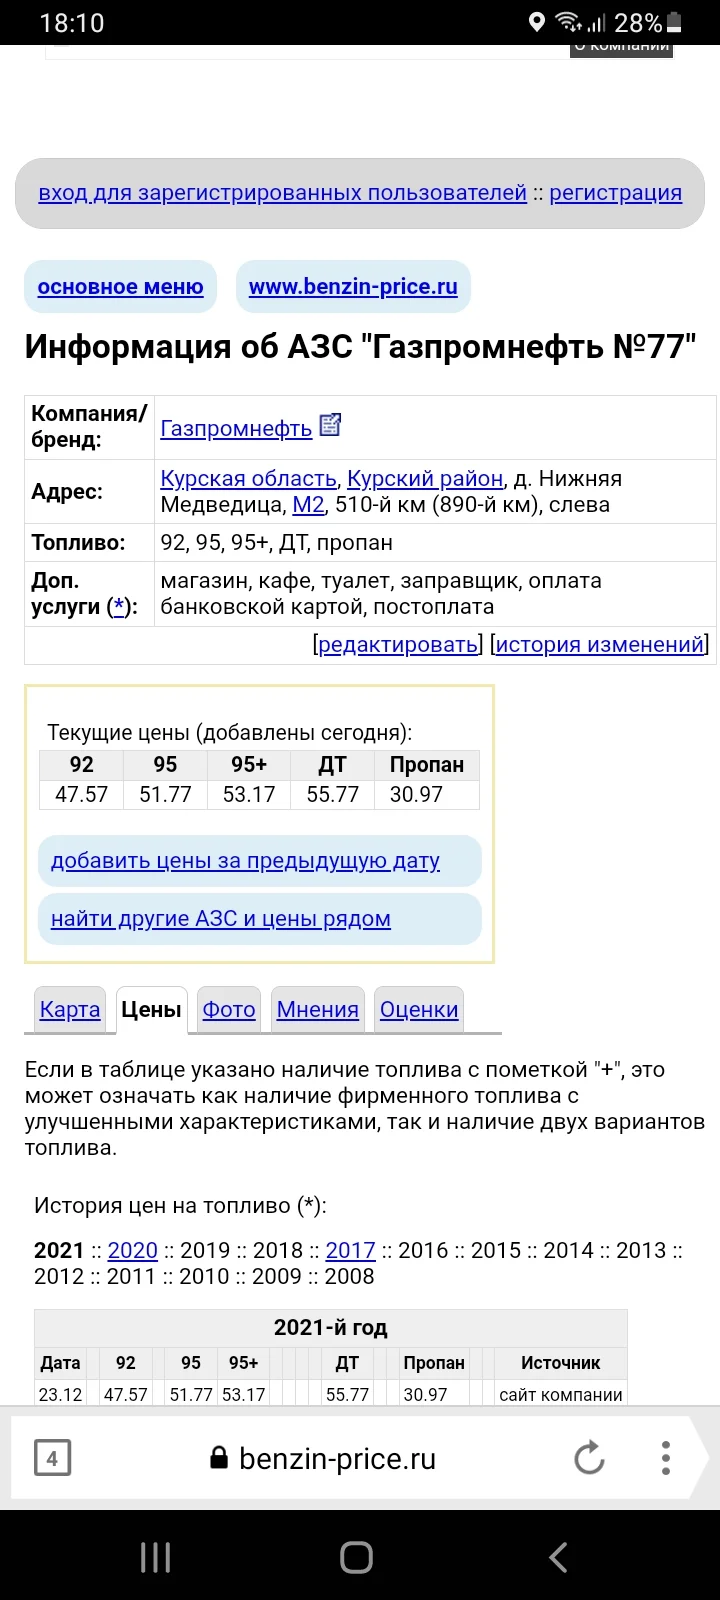Click current price 55.77 for ДТ
This screenshot has width=720, height=1600.
point(333,794)
